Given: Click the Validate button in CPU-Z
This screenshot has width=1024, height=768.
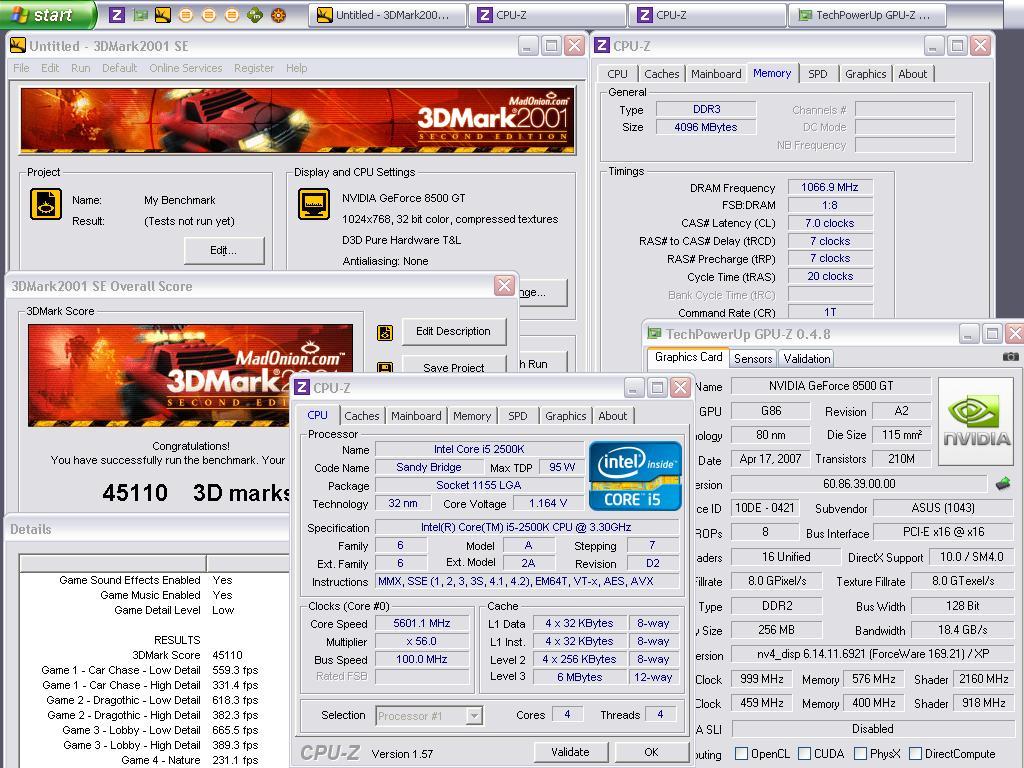Looking at the screenshot, I should [570, 752].
